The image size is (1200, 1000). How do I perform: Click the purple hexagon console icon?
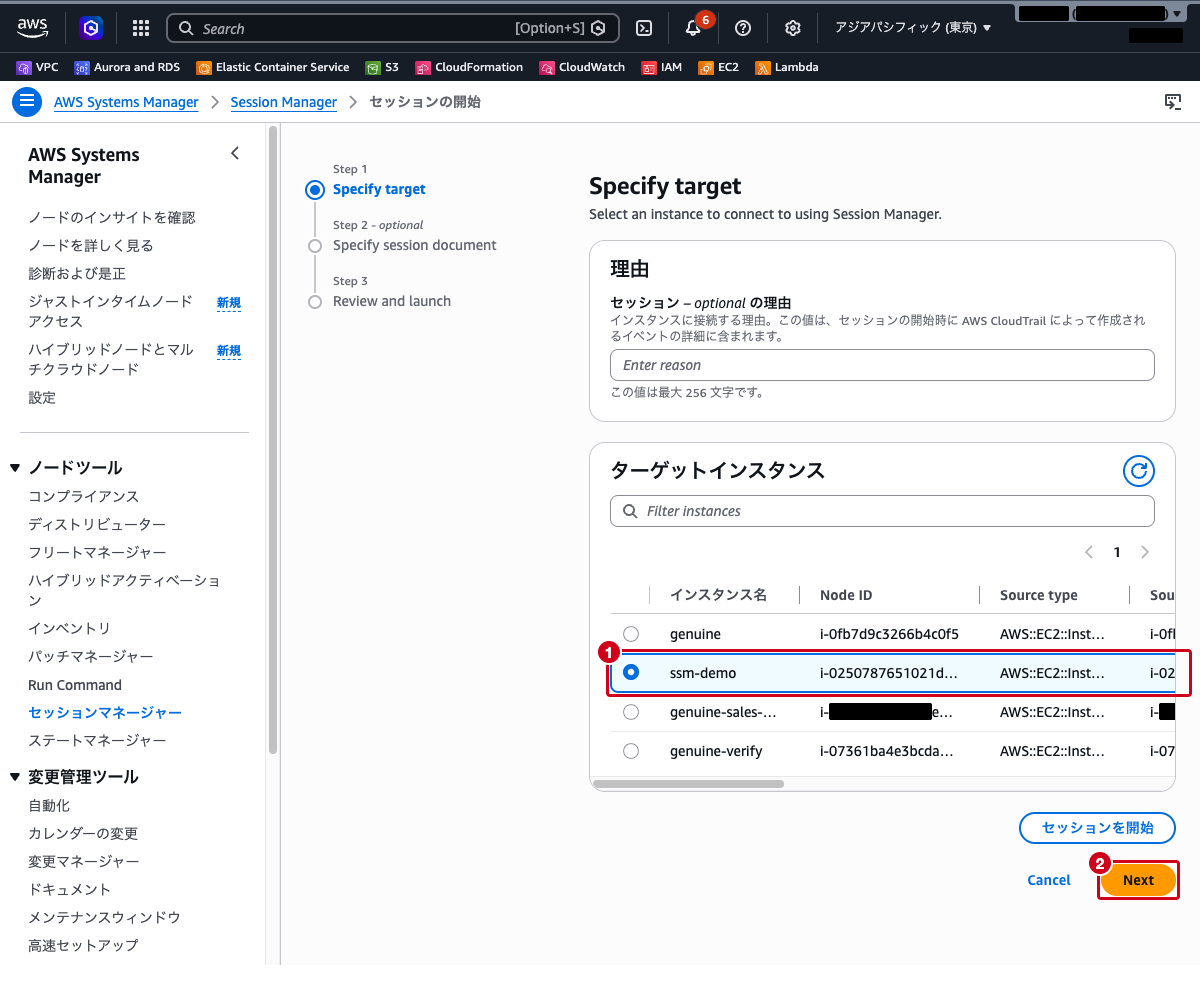[91, 28]
